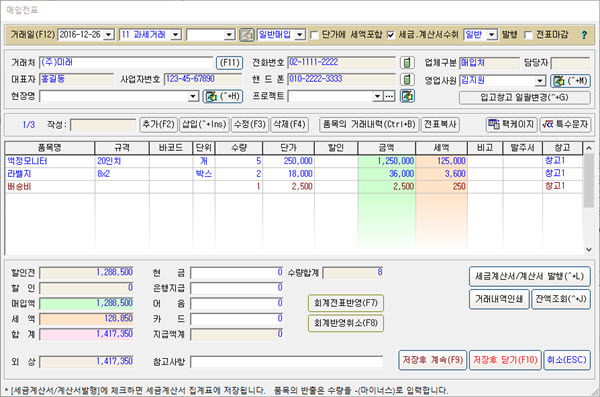Open 품목의 거래내력(Ctrl+B) button

pos(369,124)
